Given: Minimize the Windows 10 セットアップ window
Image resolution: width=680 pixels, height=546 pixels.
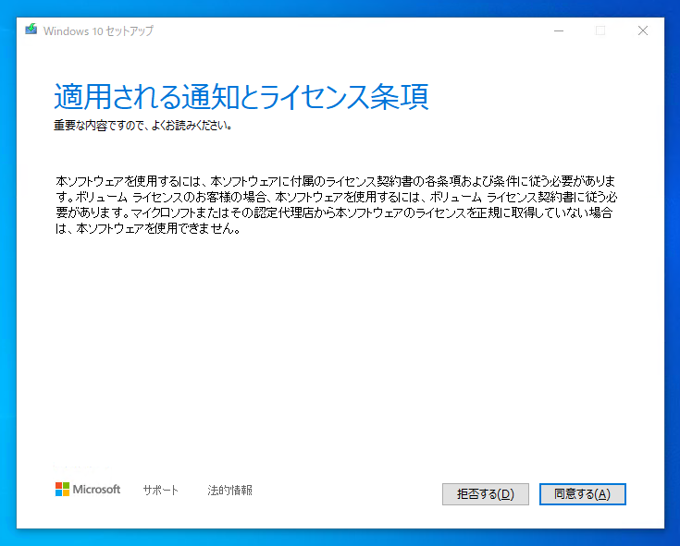Looking at the screenshot, I should (559, 30).
